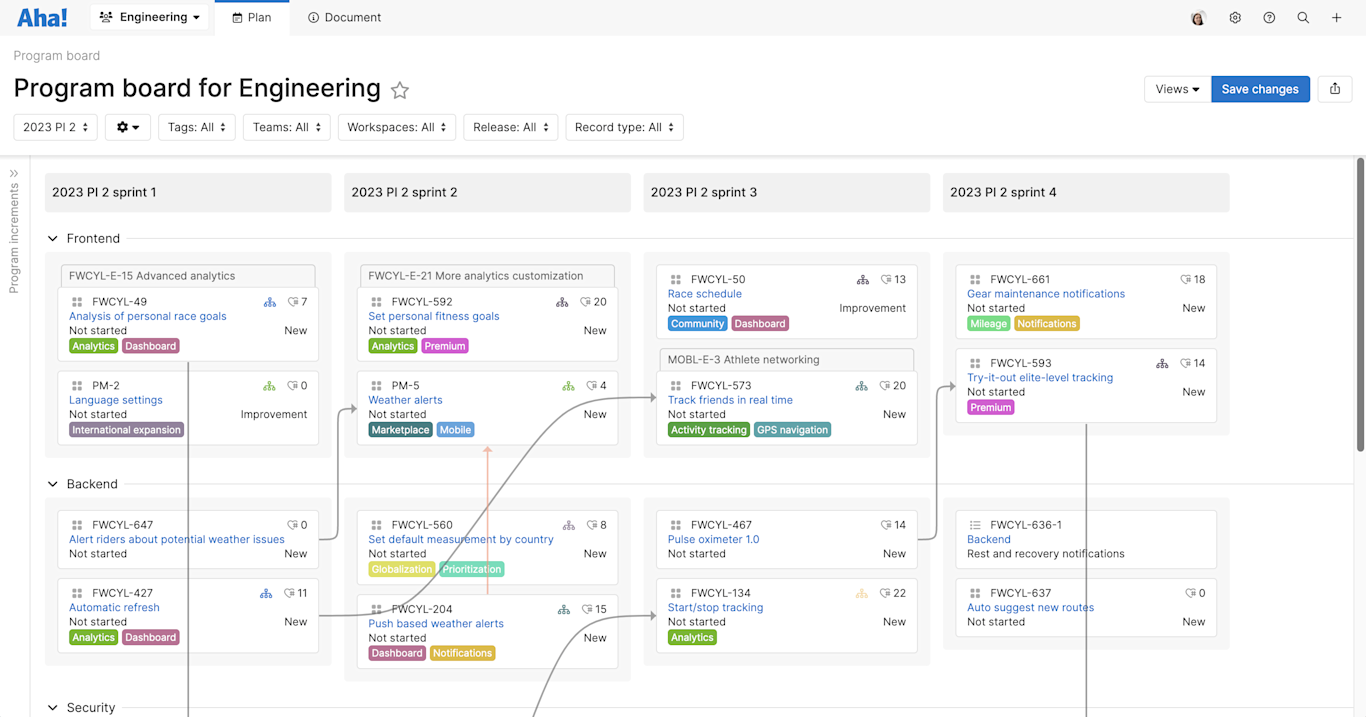The image size is (1366, 717).
Task: Click your profile avatar
Action: click(1198, 17)
